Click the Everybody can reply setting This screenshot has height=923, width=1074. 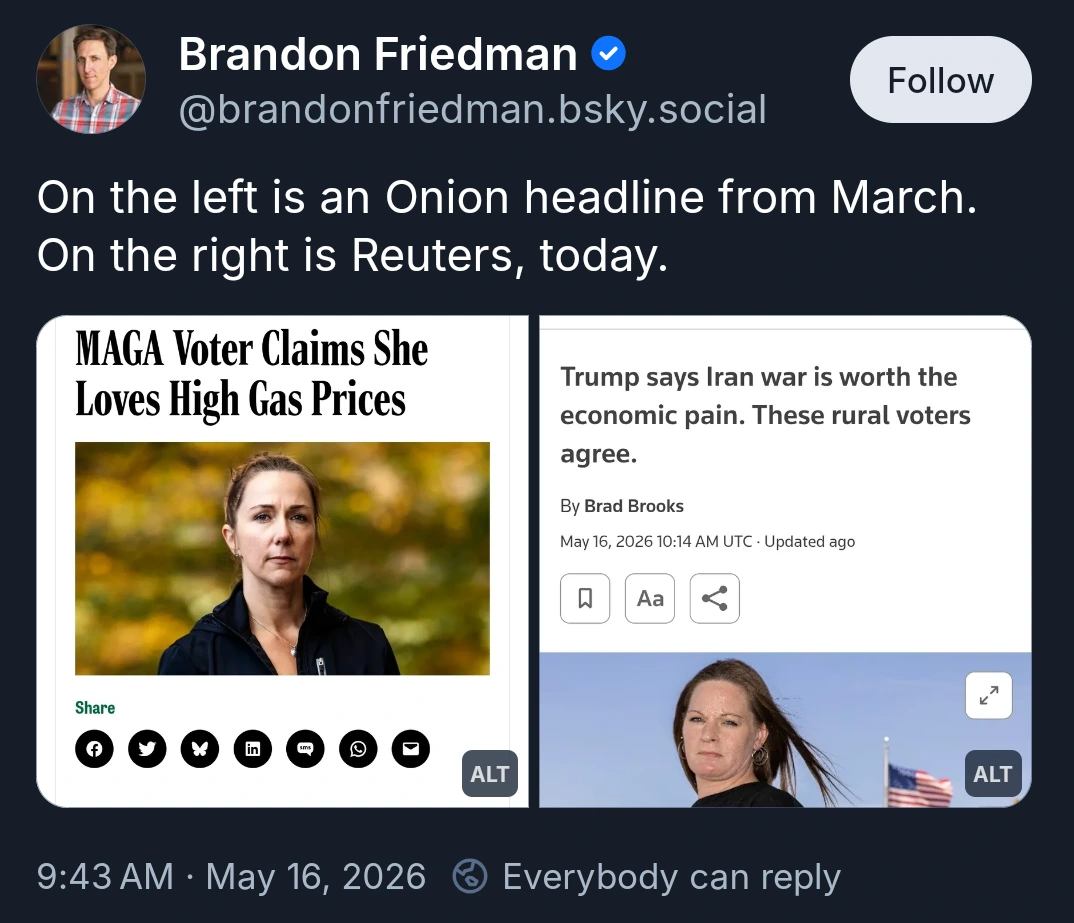pyautogui.click(x=647, y=877)
